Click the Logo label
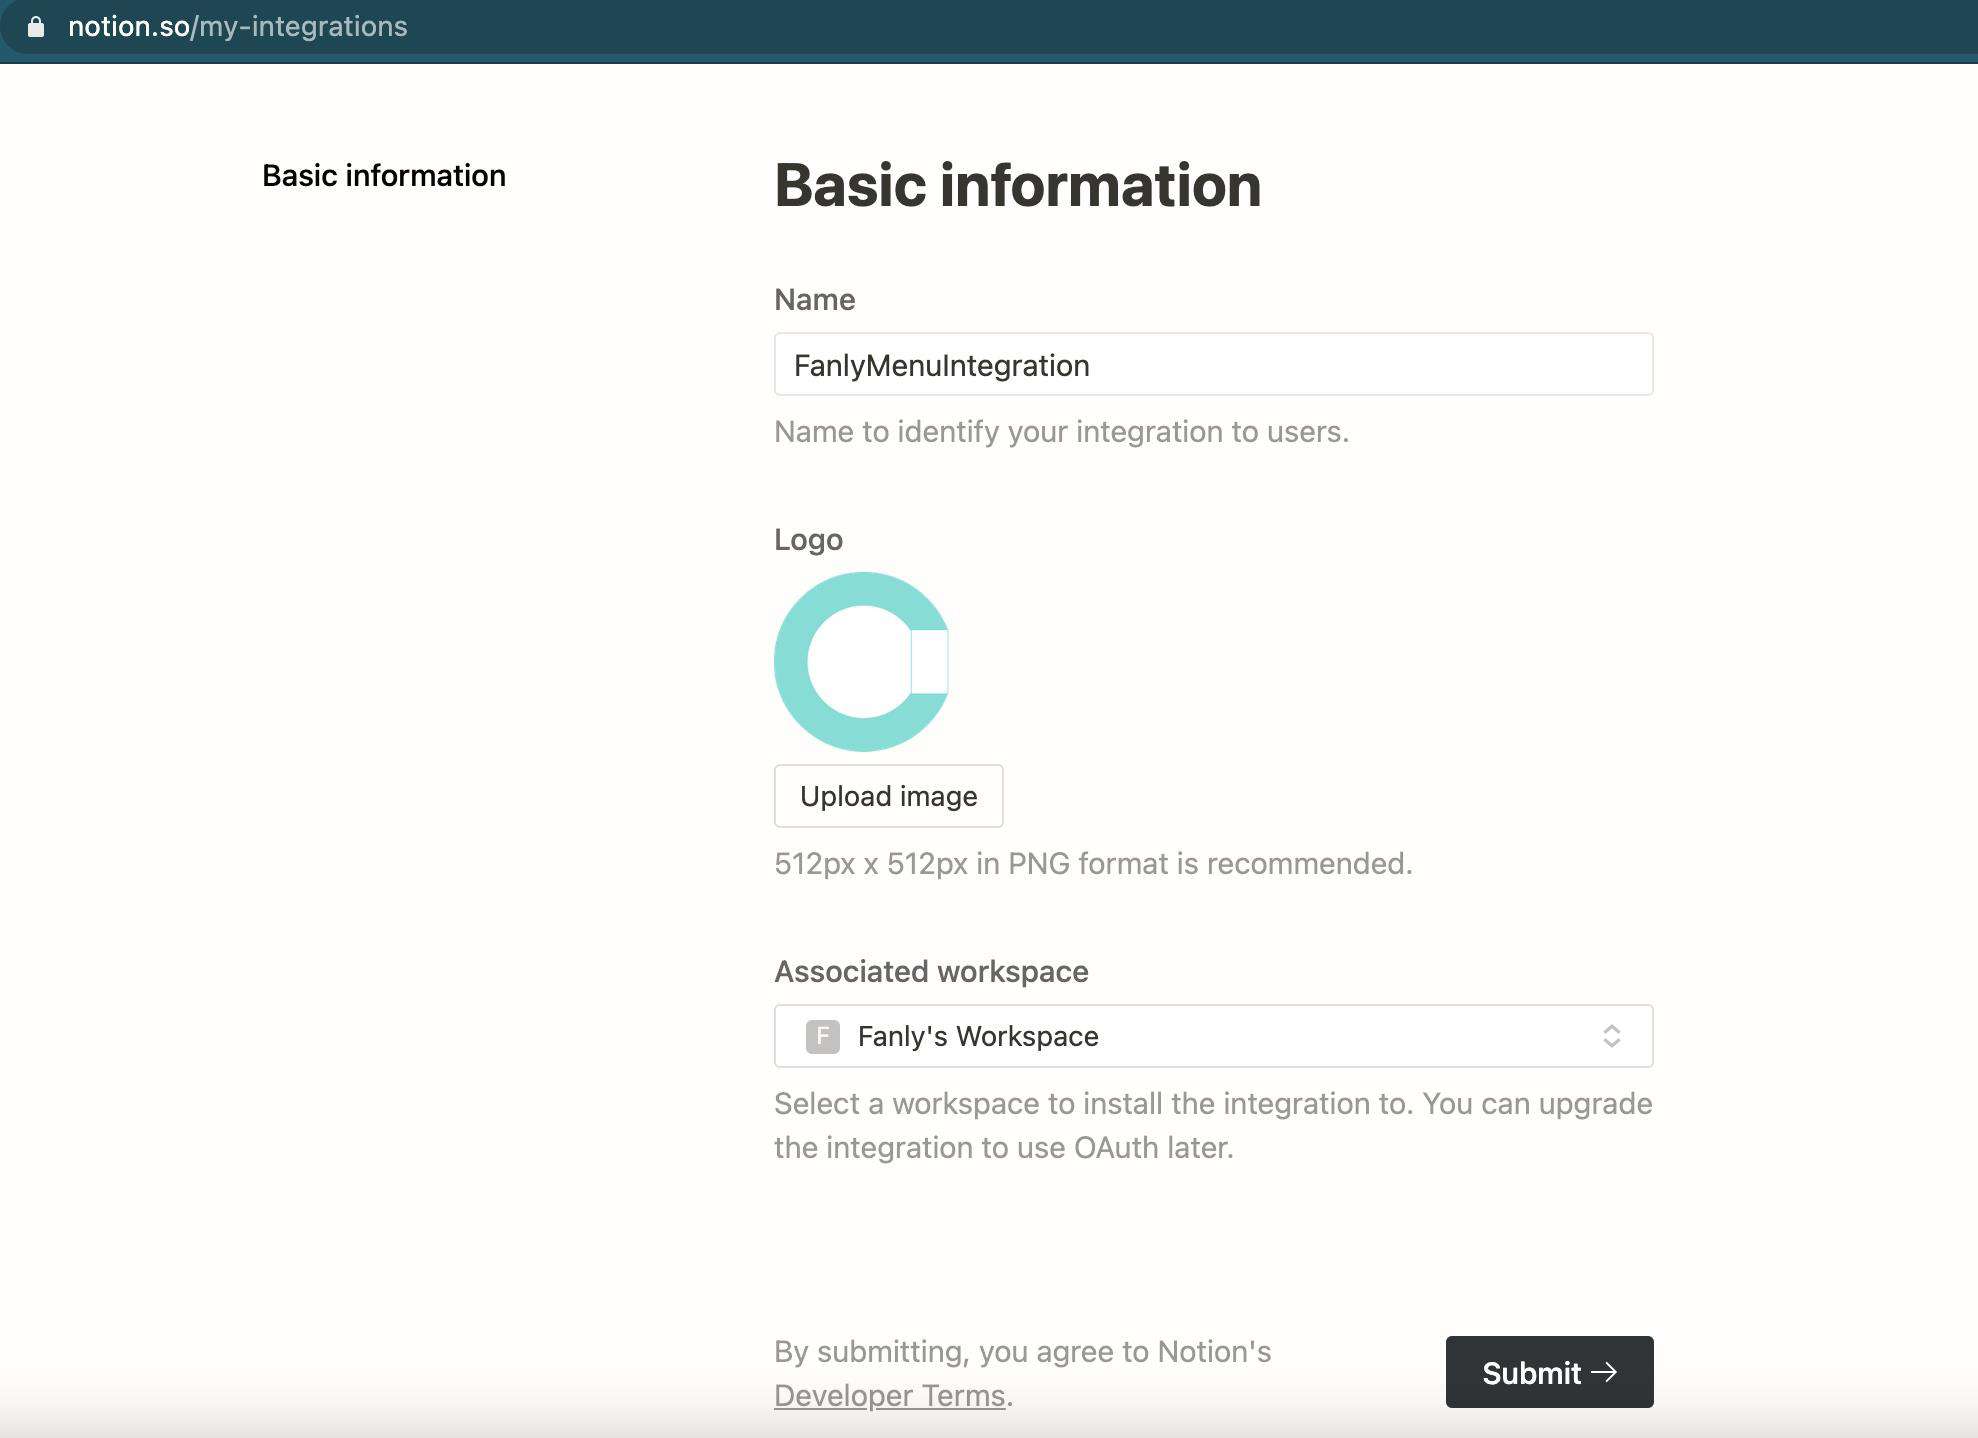This screenshot has width=1978, height=1438. pos(808,540)
